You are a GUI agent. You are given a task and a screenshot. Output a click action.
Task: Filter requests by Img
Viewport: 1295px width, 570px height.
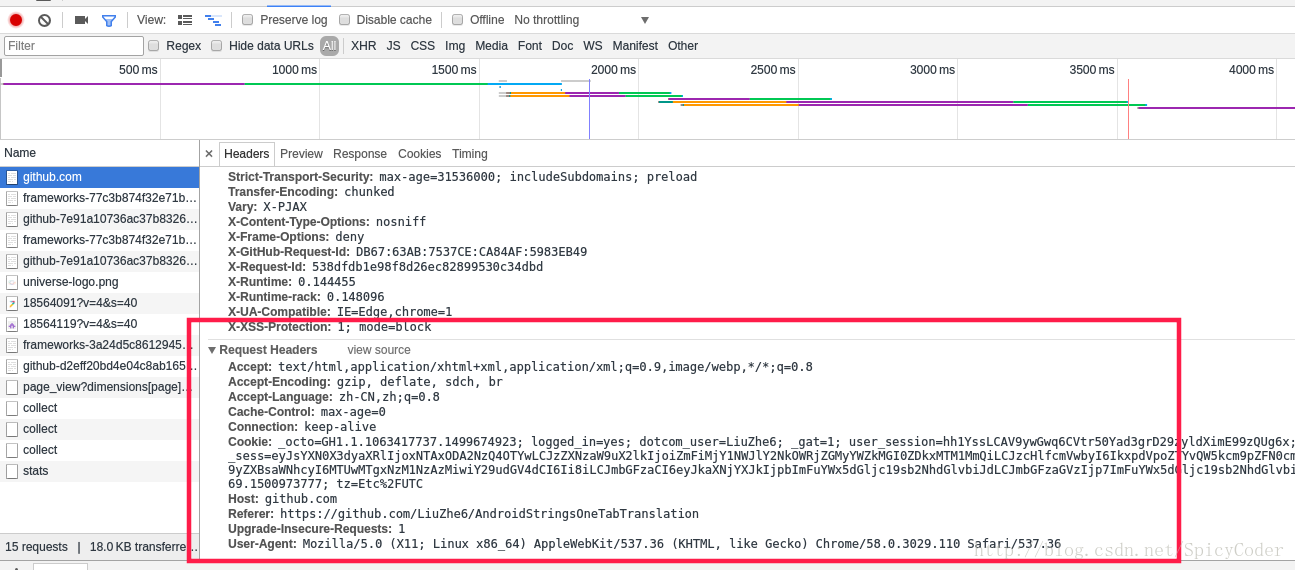455,46
